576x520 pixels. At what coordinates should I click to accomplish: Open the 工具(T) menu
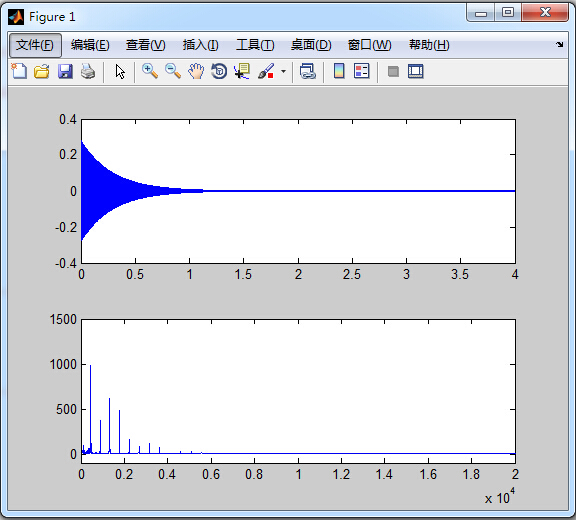[x=255, y=45]
